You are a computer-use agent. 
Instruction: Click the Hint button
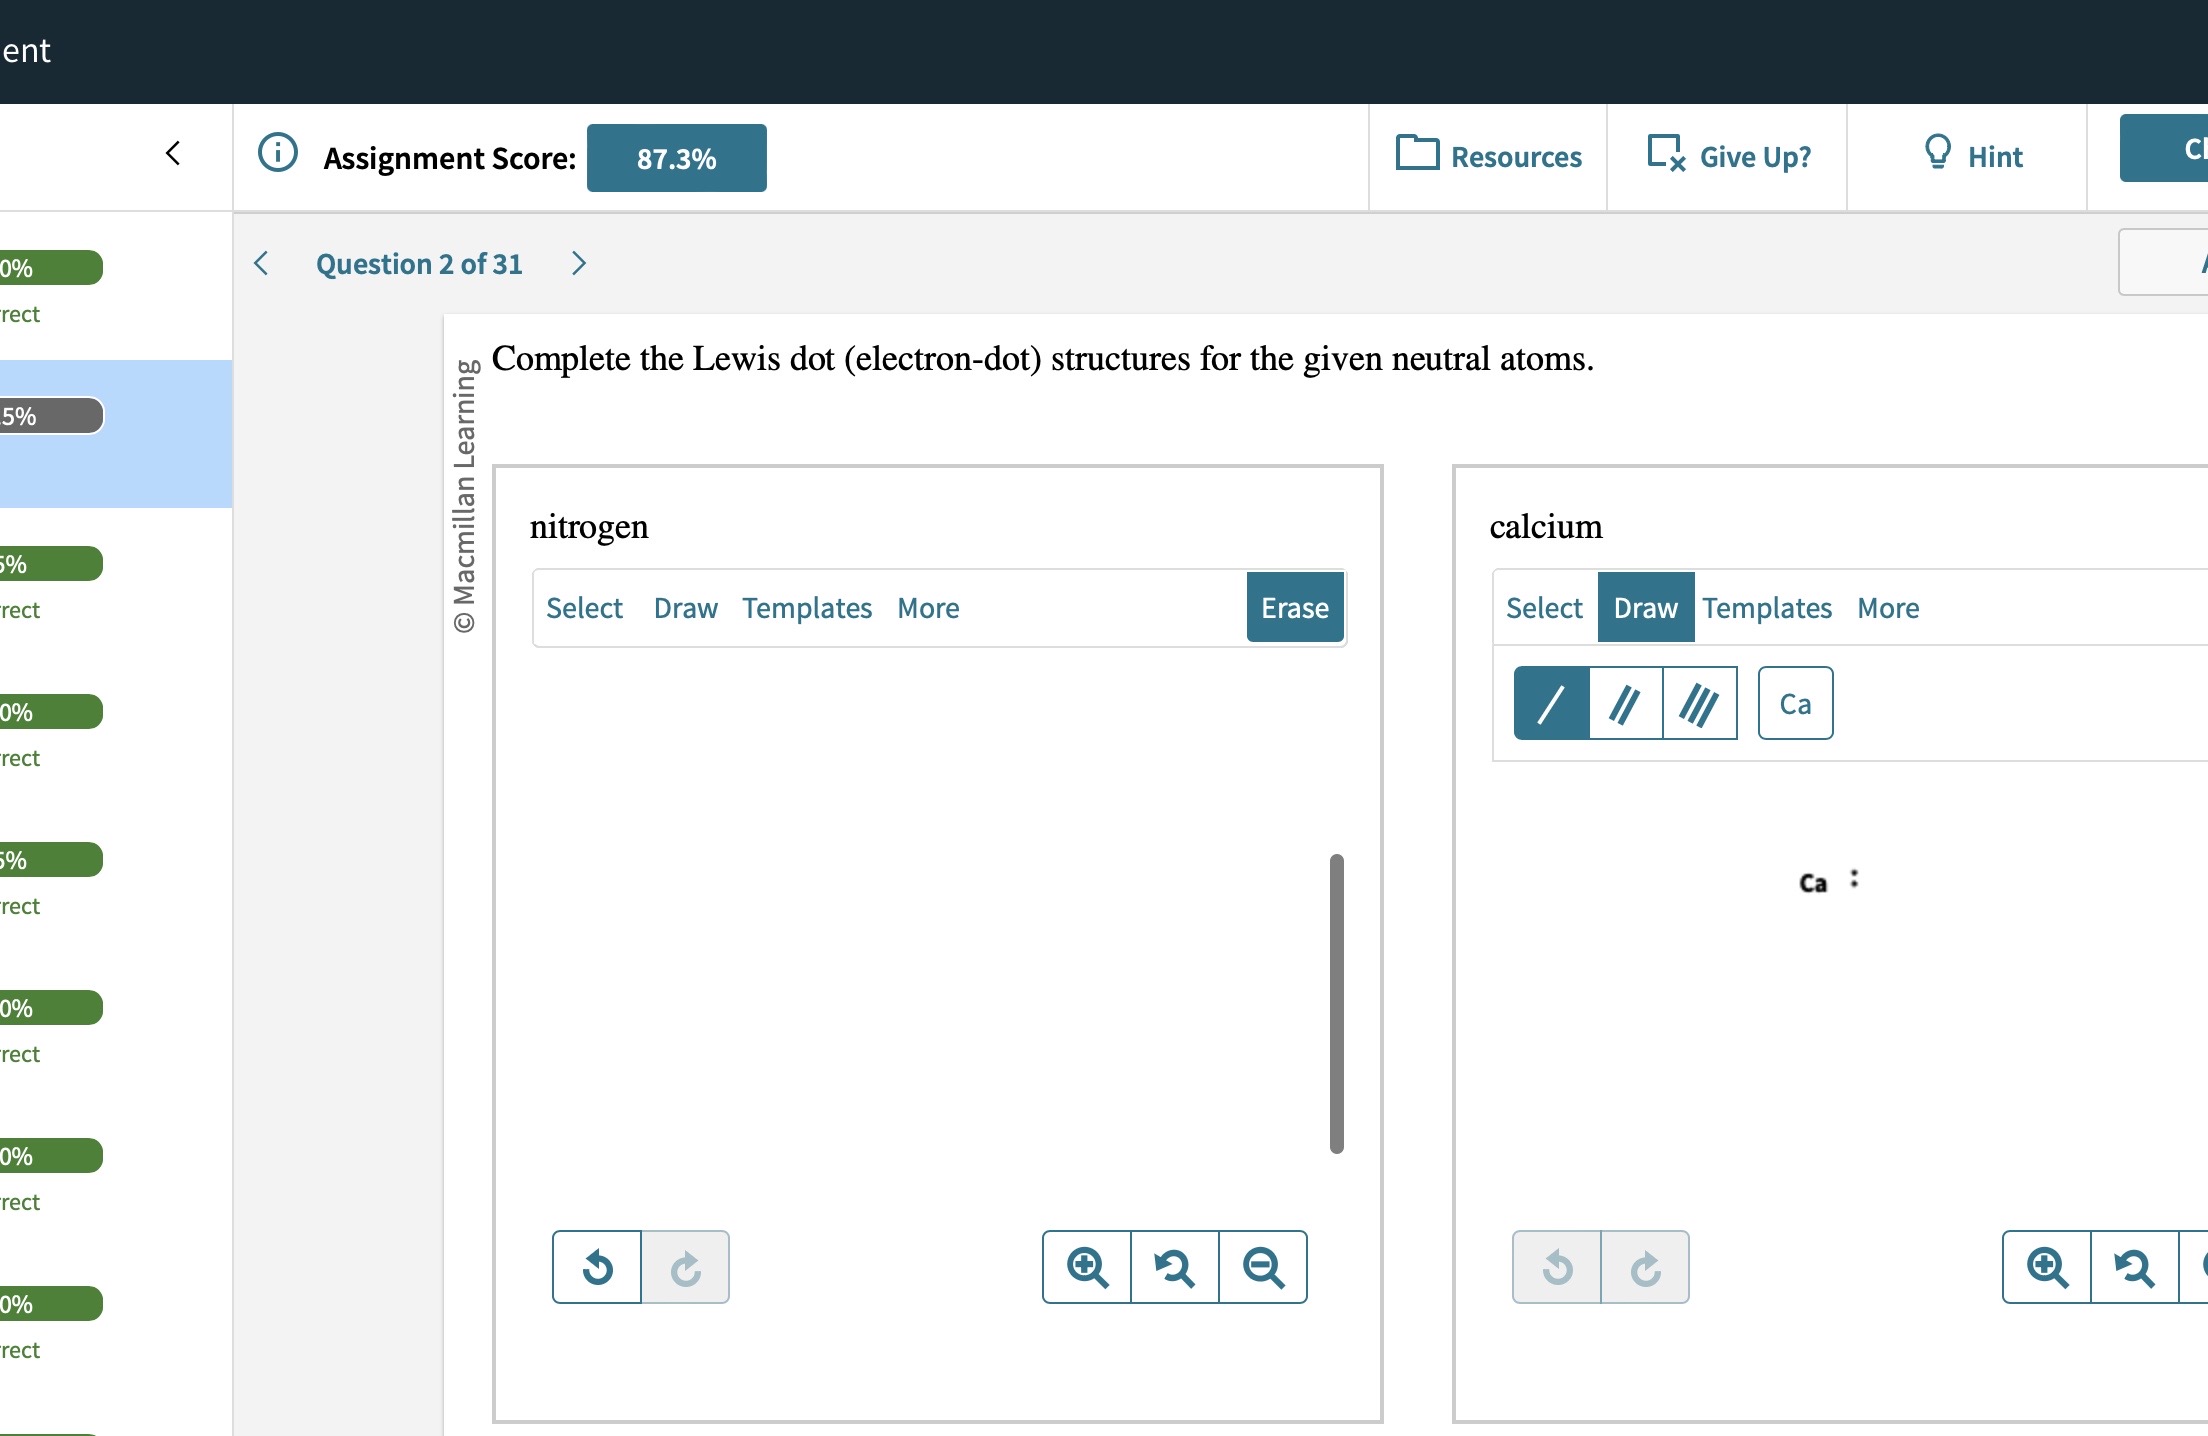click(x=1973, y=156)
